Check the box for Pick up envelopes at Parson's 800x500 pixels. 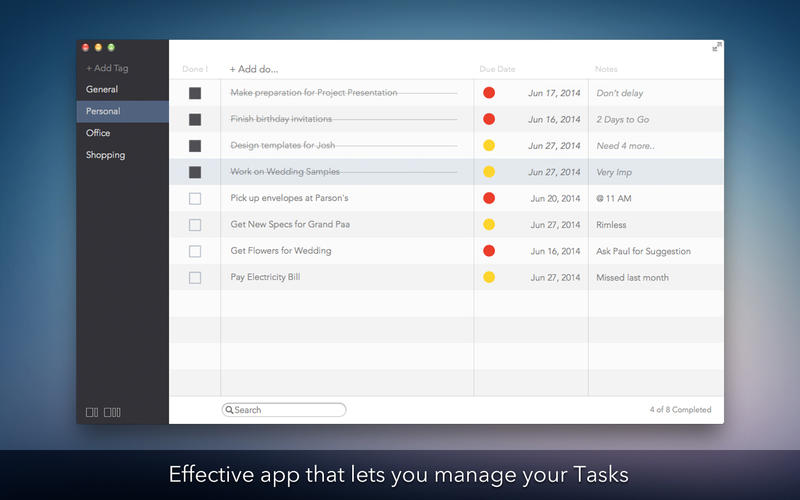click(195, 198)
